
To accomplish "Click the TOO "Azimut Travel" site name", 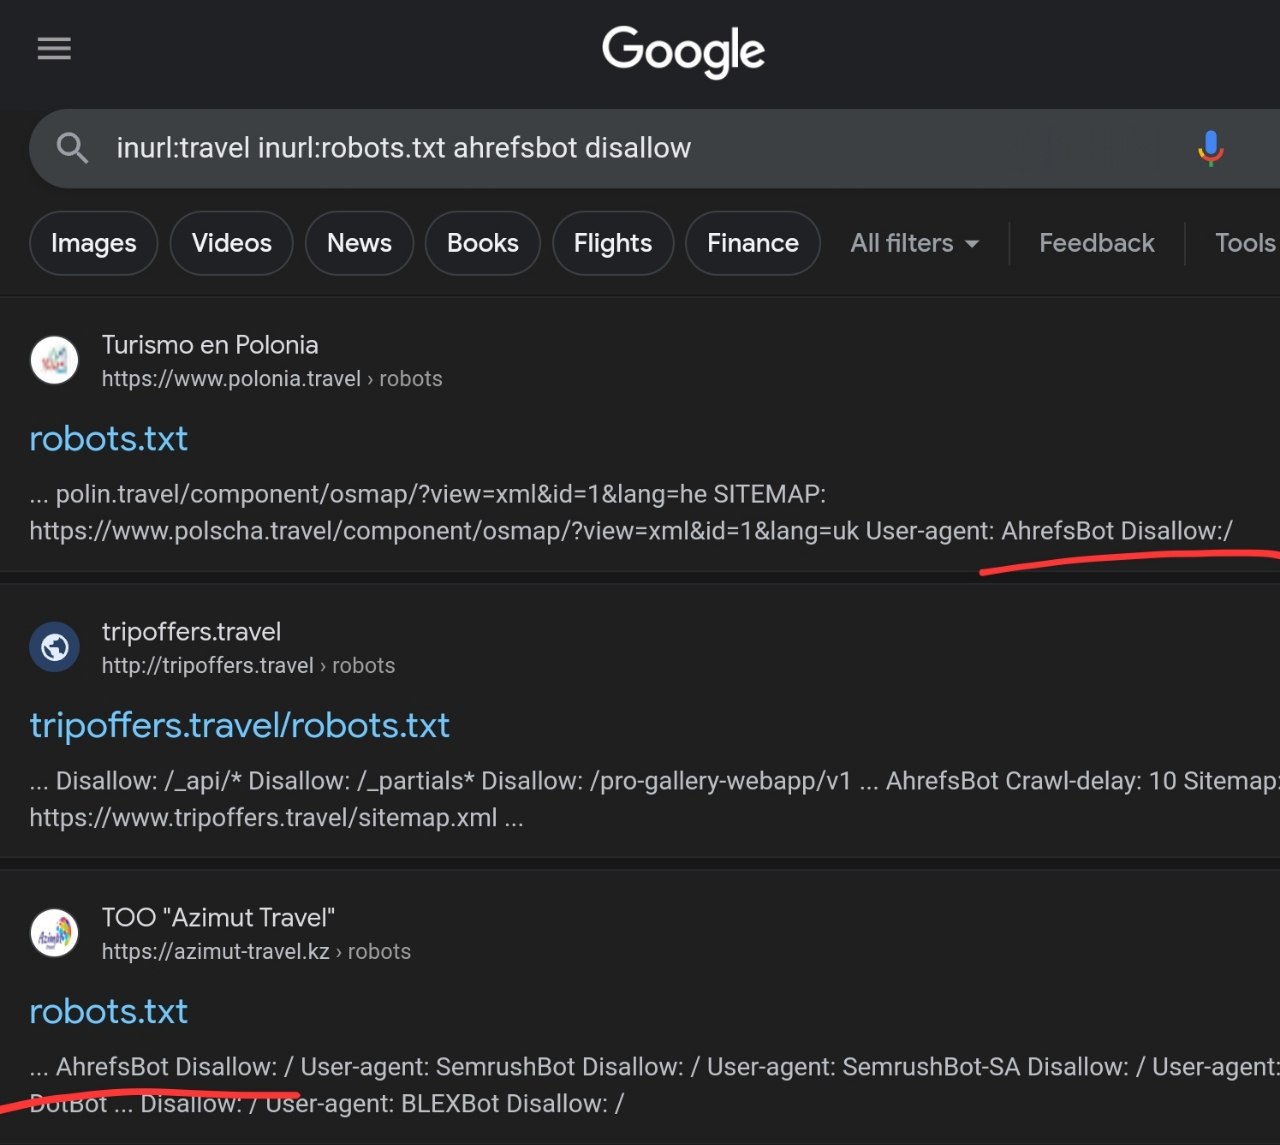I will tap(218, 918).
